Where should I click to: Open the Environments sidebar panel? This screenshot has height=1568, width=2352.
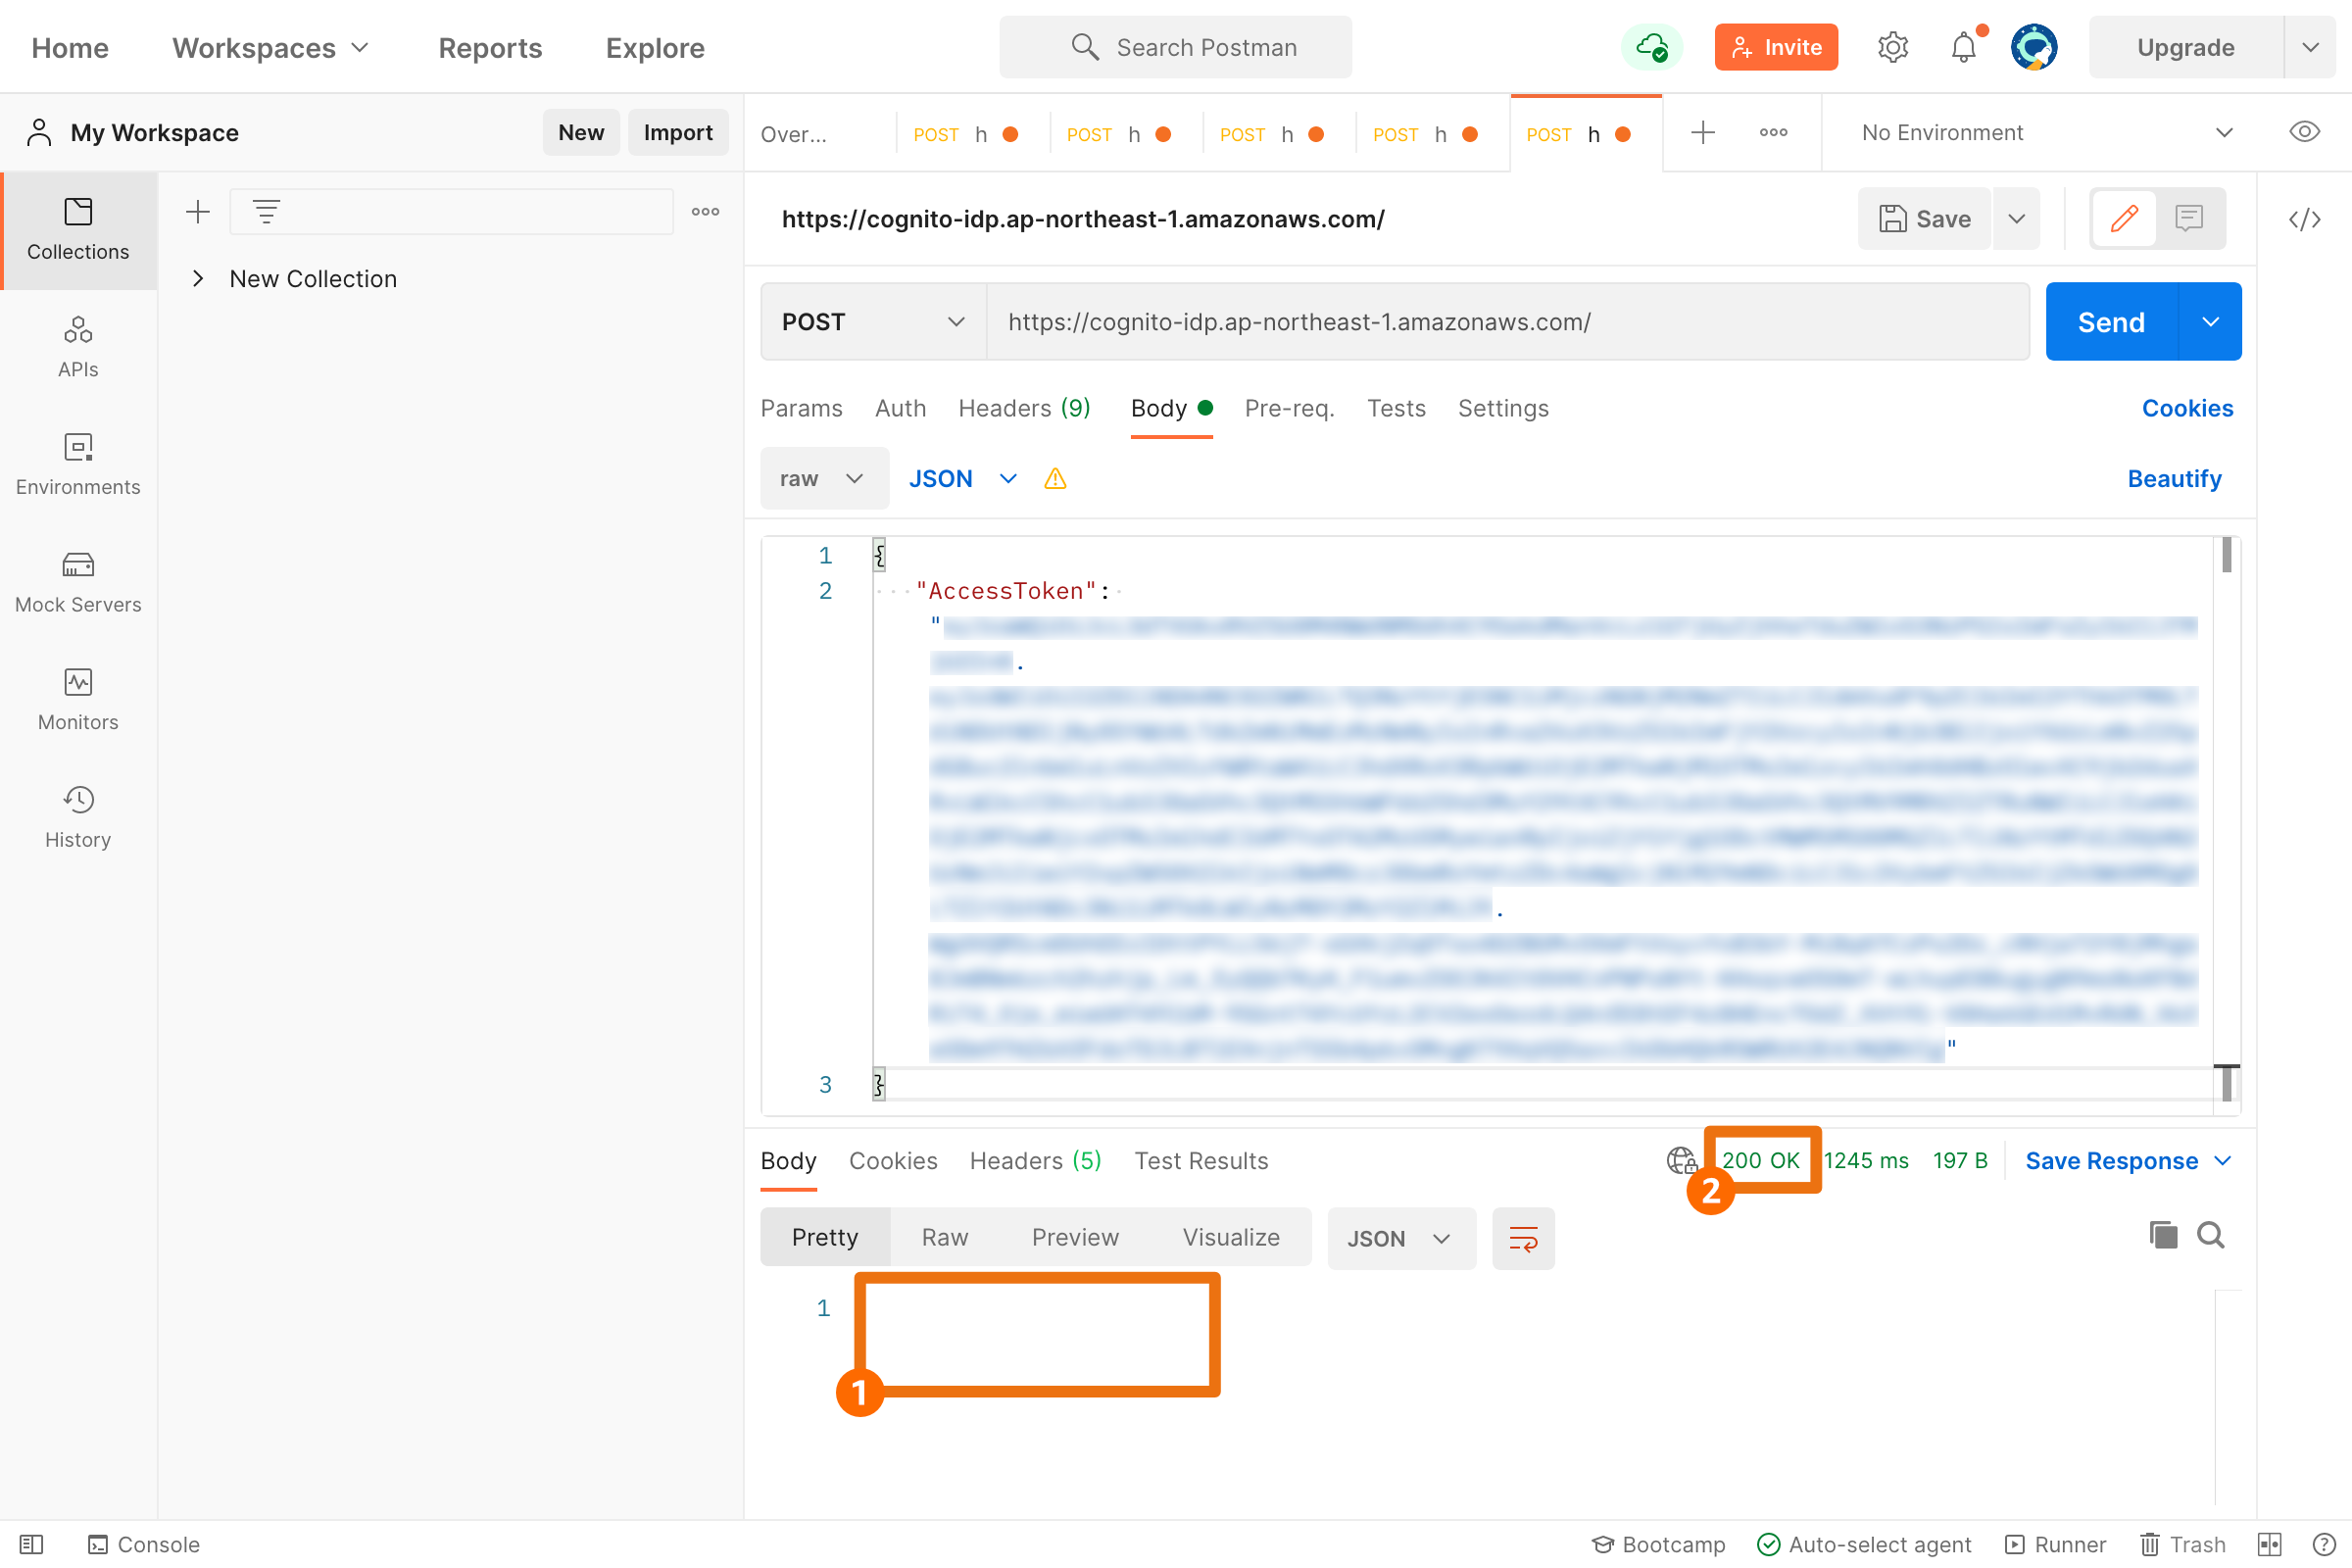(78, 465)
